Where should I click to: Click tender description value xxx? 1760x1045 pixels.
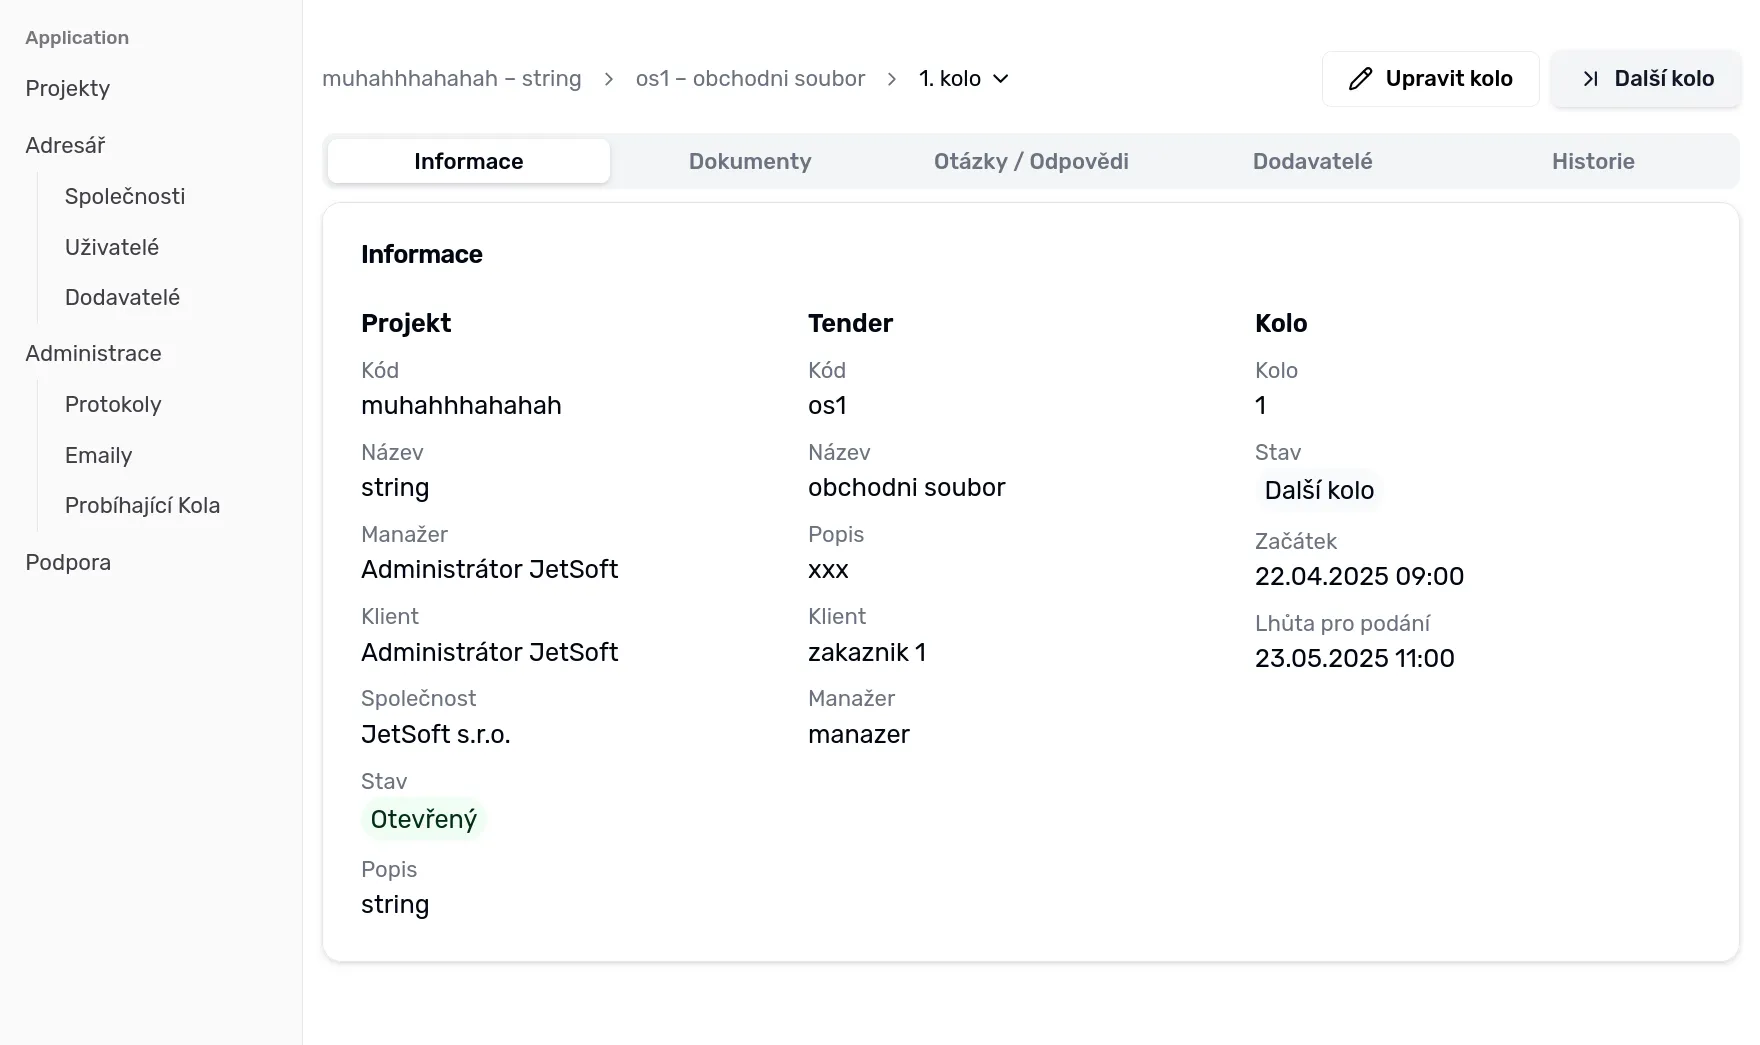(x=828, y=569)
